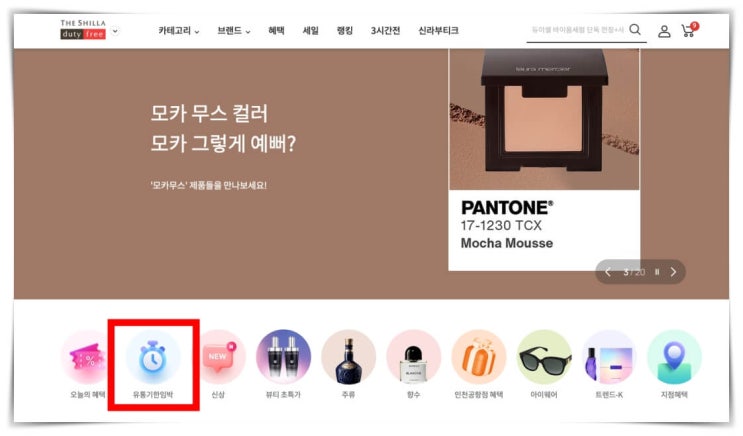
Task: Go to the next banner slide
Action: coord(673,272)
